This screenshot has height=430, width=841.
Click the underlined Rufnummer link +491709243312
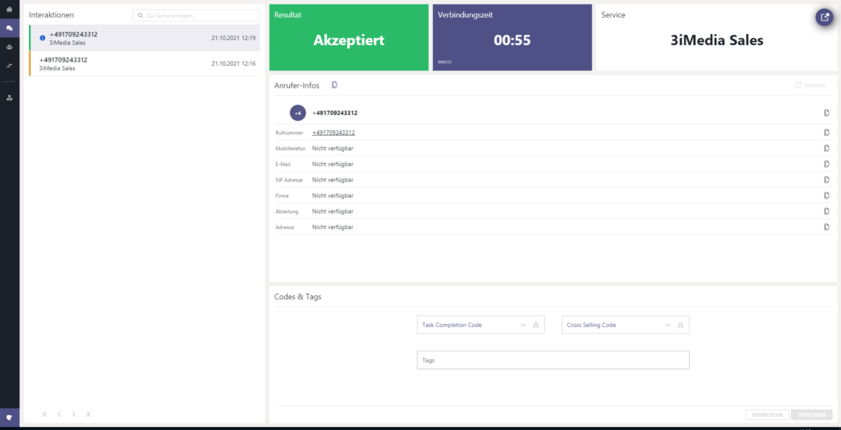pos(333,132)
